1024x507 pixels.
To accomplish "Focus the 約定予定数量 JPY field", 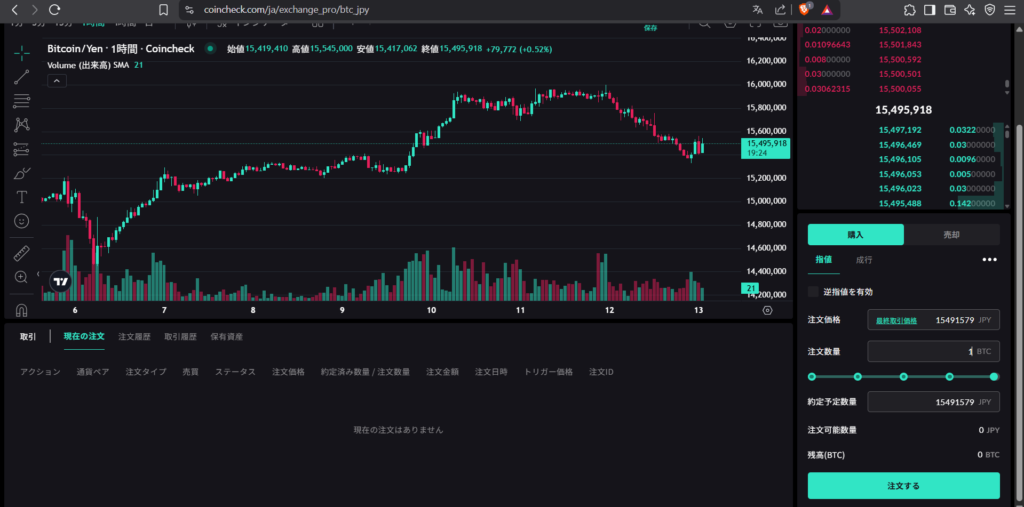I will [933, 401].
